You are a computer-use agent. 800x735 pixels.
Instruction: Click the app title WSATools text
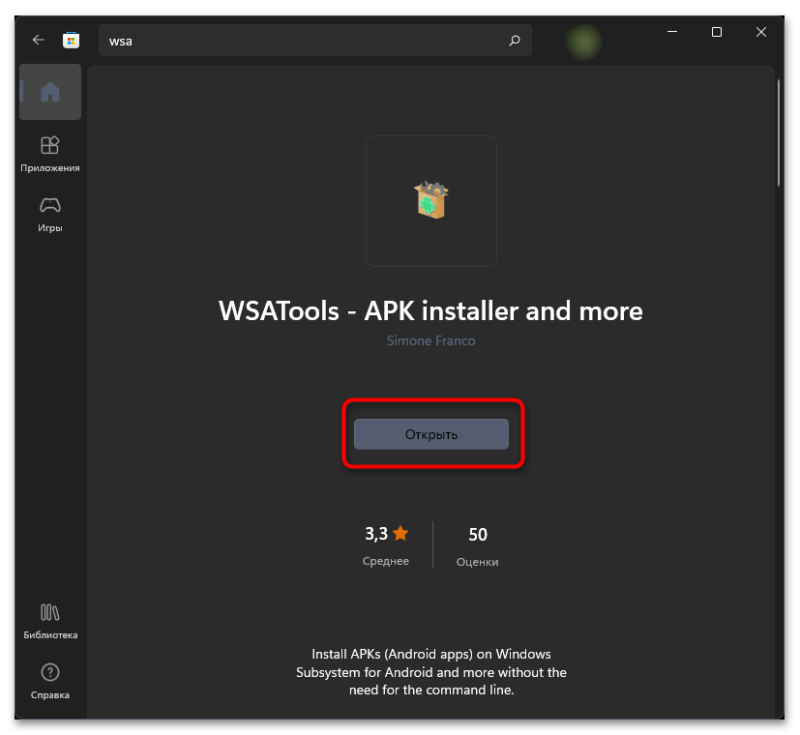click(431, 311)
